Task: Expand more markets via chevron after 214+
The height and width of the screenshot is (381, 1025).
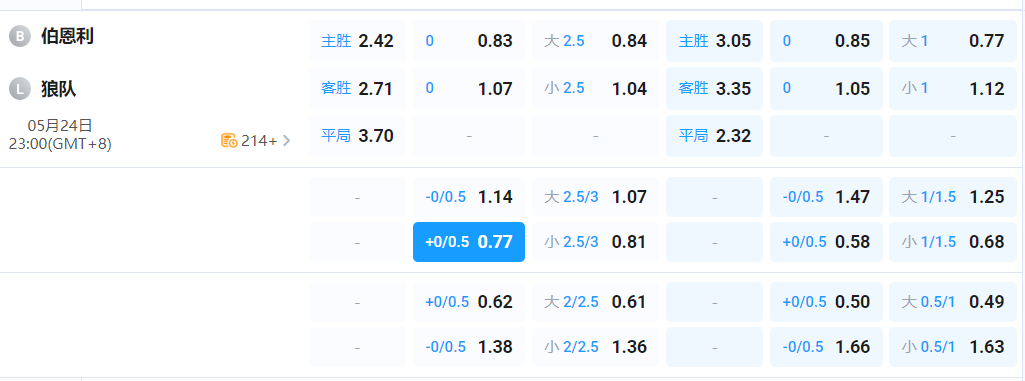Action: 286,140
